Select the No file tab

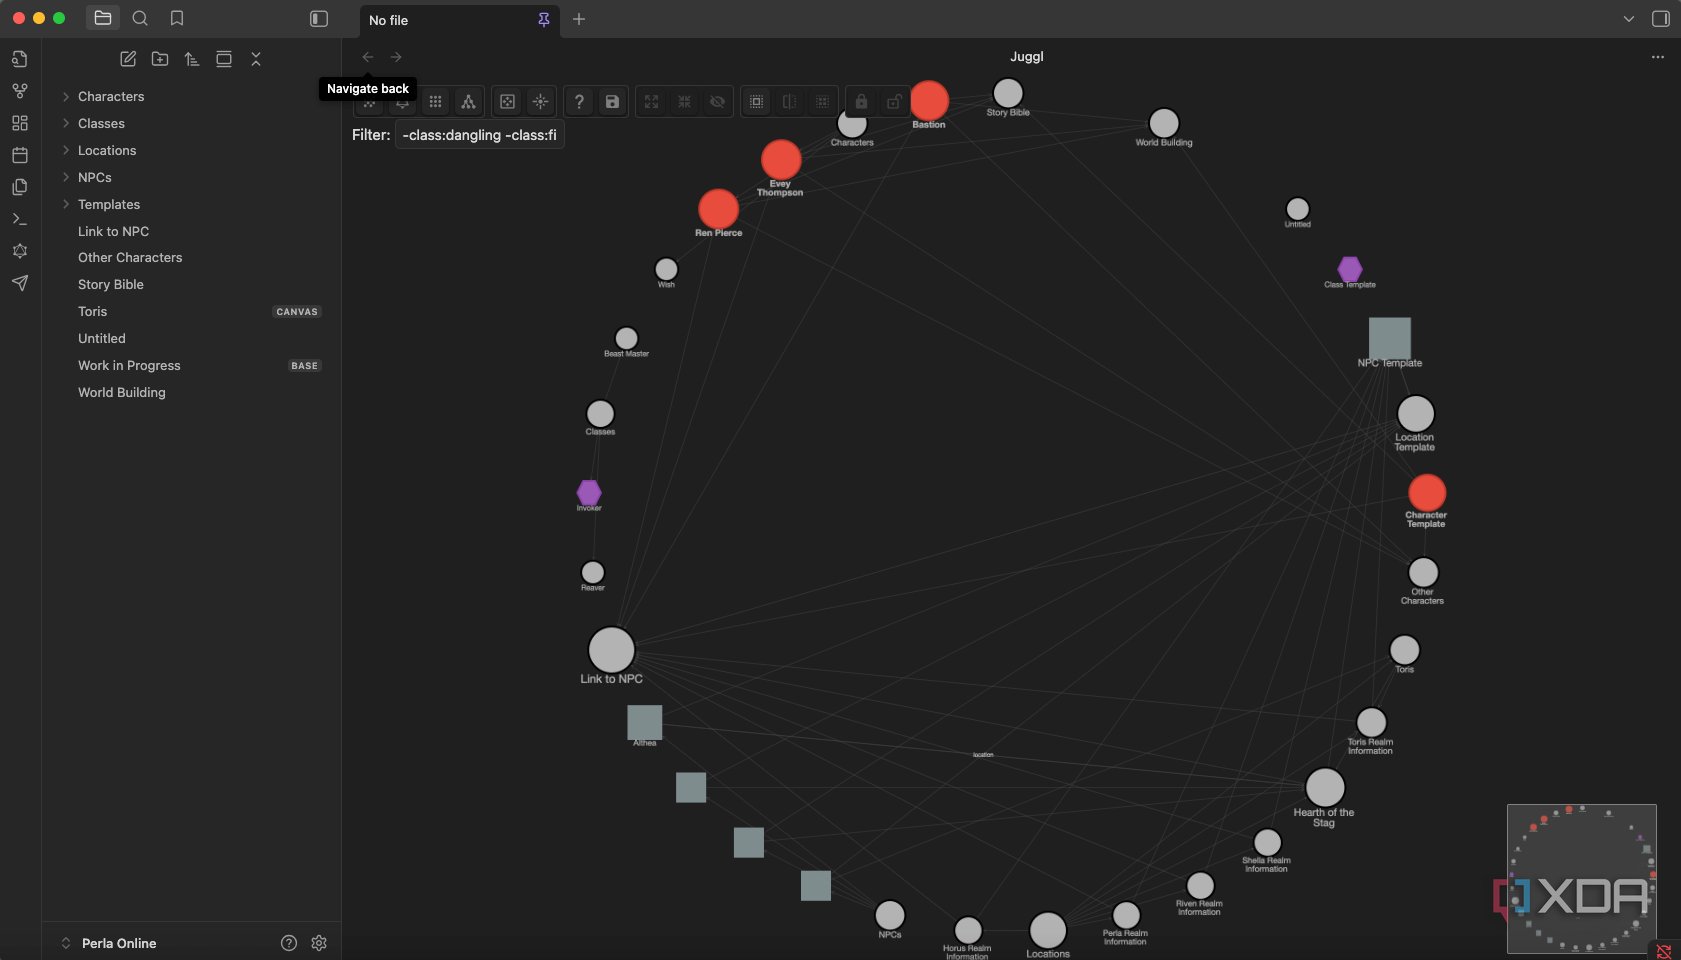click(x=460, y=20)
